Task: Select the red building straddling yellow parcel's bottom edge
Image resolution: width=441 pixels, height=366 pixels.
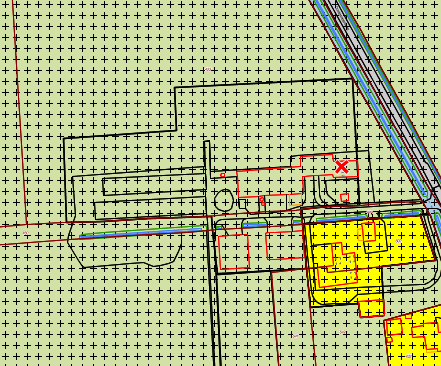Action: click(x=371, y=308)
